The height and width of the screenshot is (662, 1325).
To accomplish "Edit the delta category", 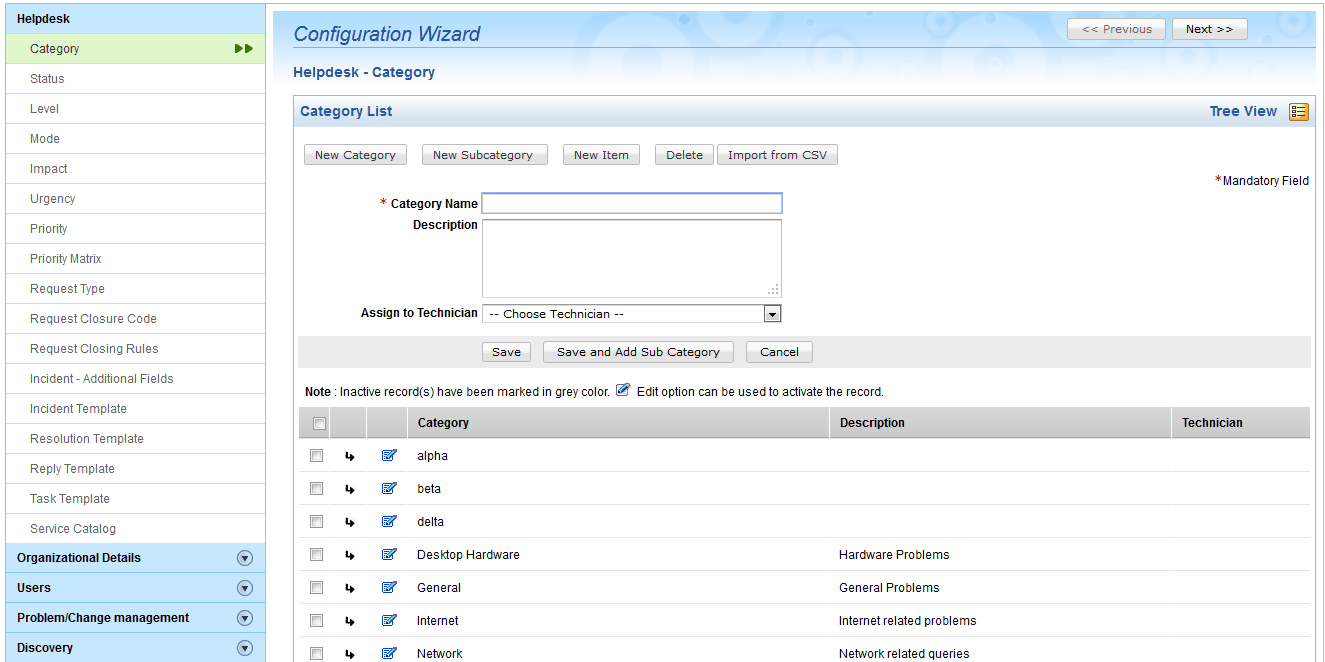I will pos(389,522).
